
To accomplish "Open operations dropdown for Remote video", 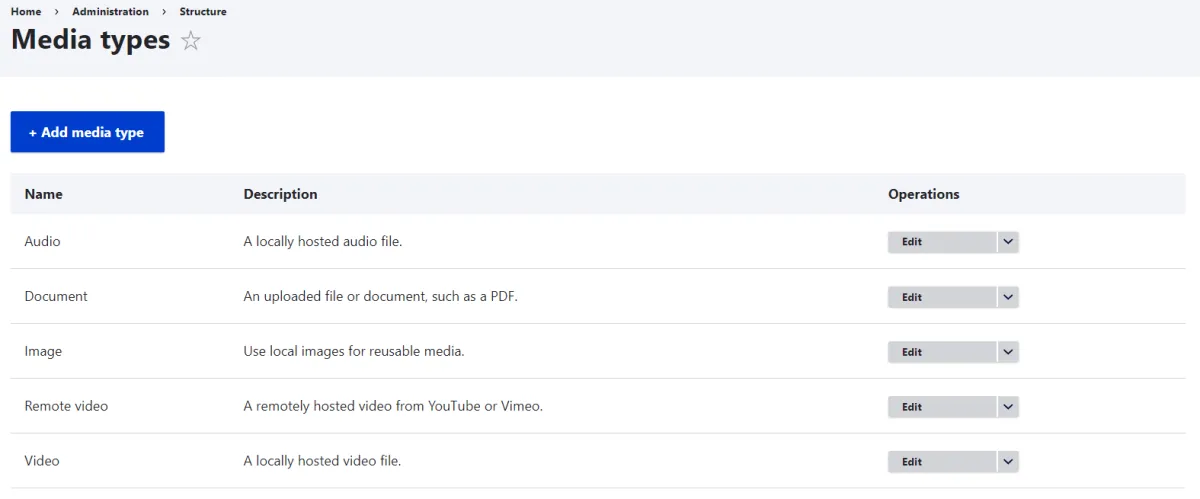I will (x=1008, y=407).
